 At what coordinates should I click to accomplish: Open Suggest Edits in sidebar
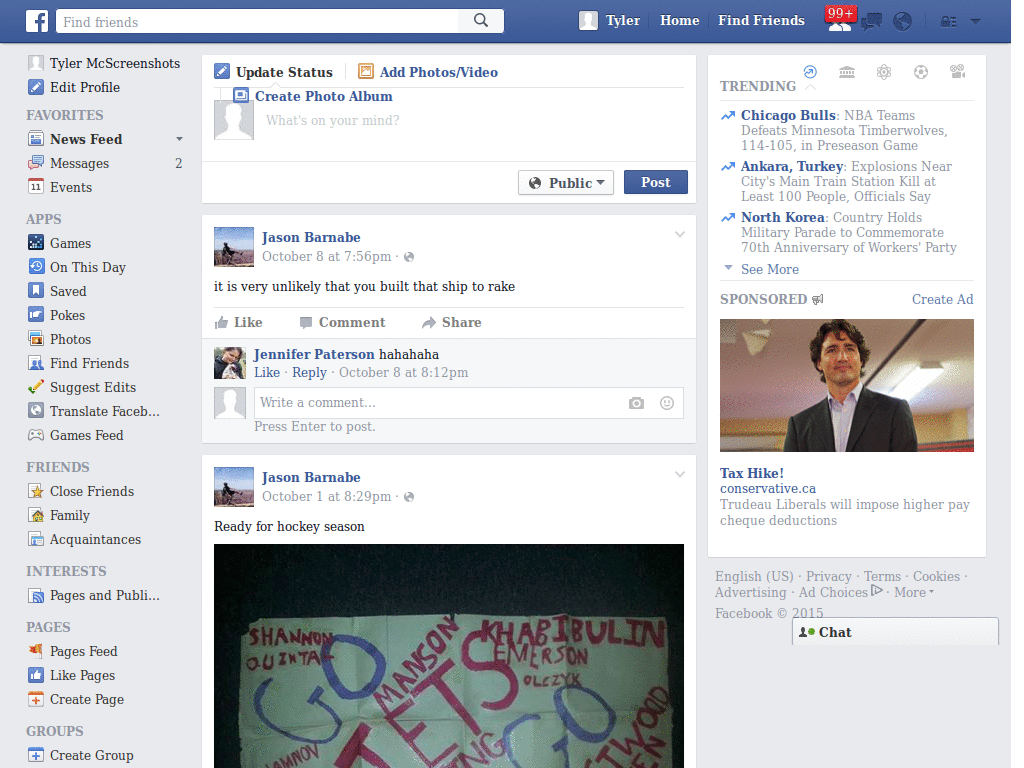[x=82, y=387]
